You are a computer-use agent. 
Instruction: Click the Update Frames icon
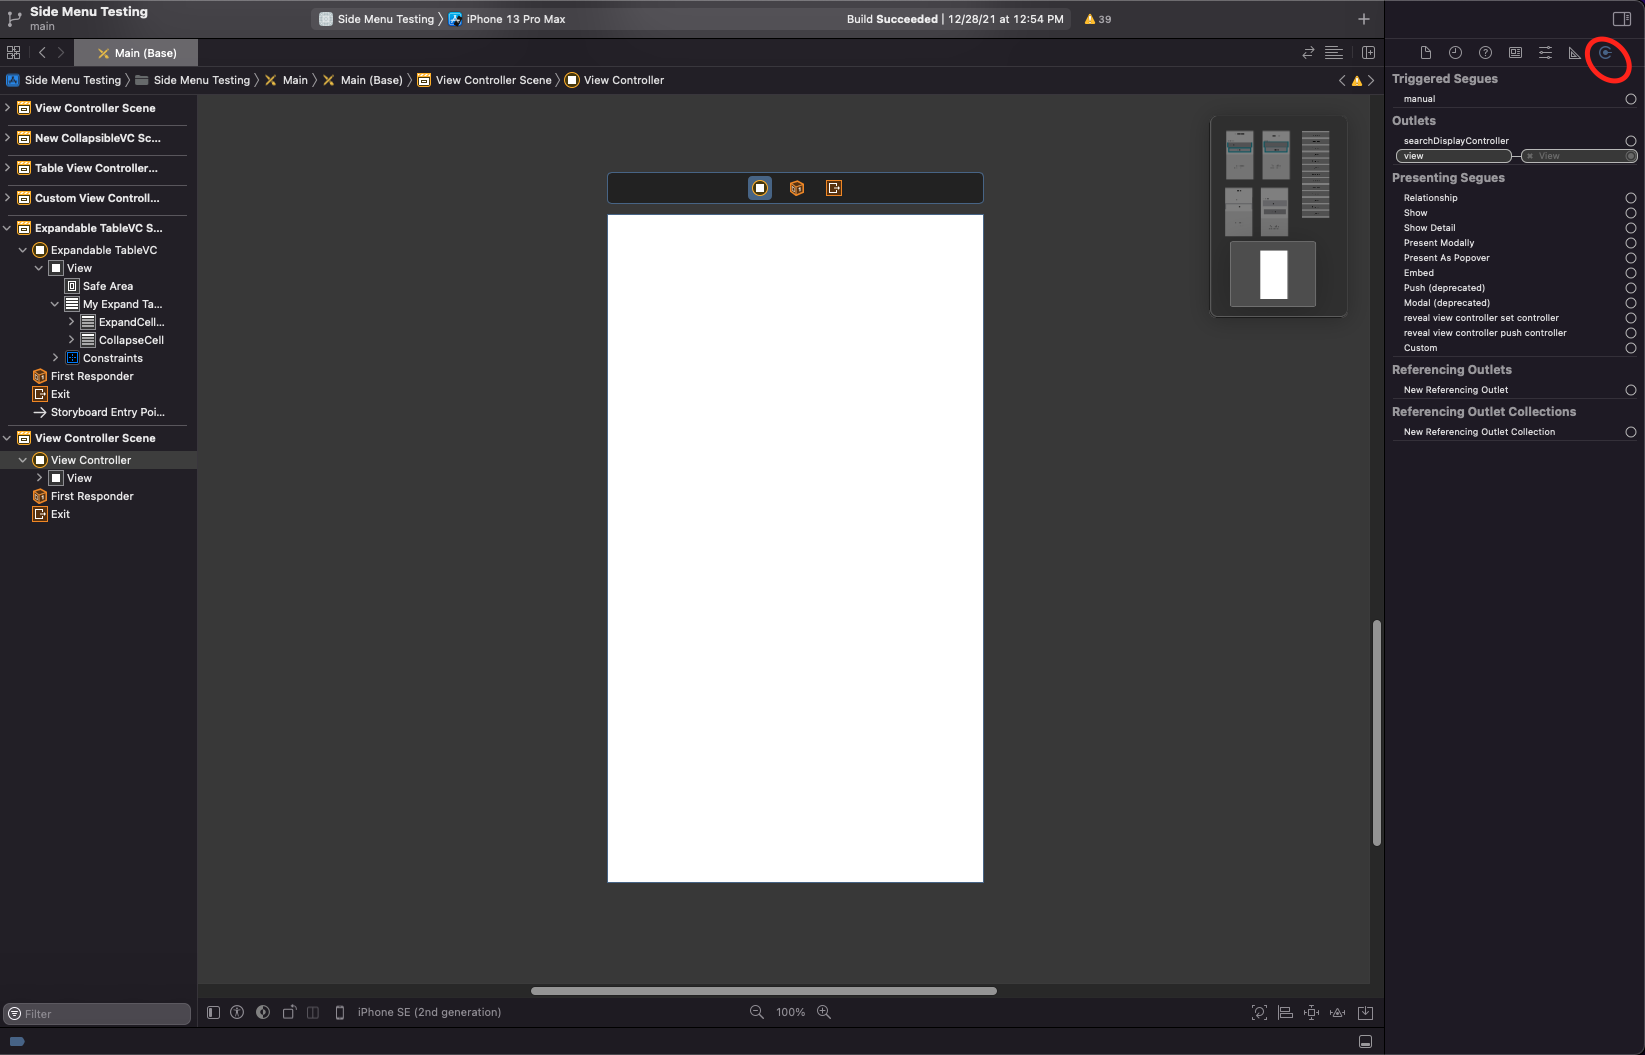[x=1259, y=1013]
